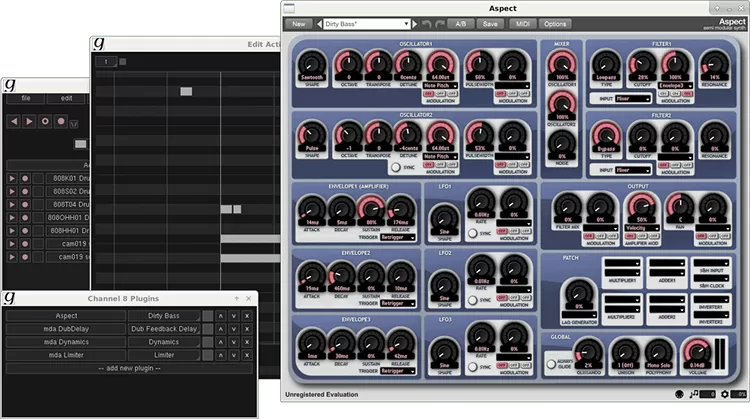750x419 pixels.
Task: Click the play transport button in main window
Action: [x=29, y=121]
